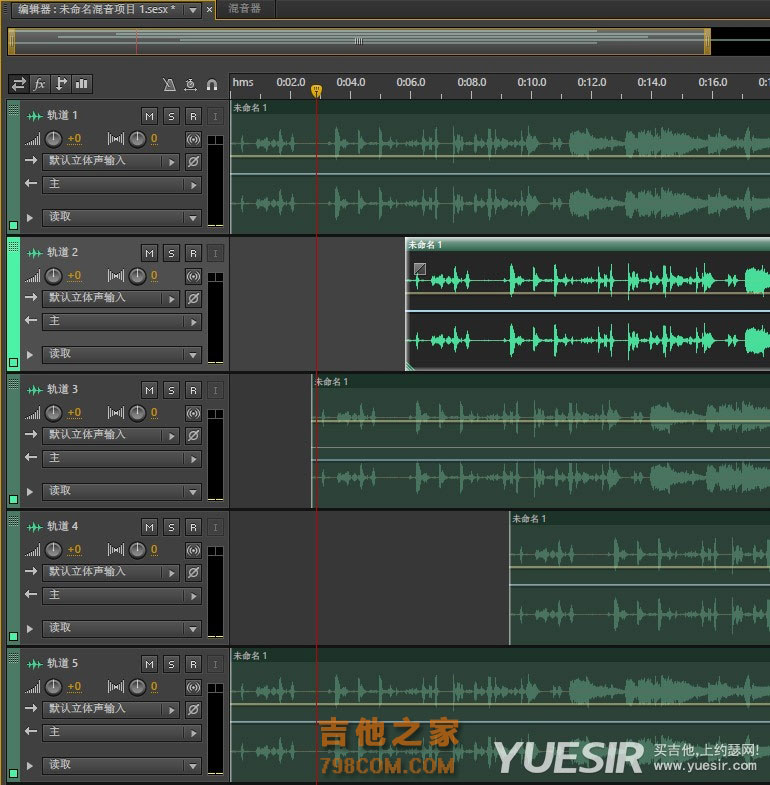Click 轨道 4 sum-to-mono icon
Image resolution: width=770 pixels, height=785 pixels.
pos(193,550)
